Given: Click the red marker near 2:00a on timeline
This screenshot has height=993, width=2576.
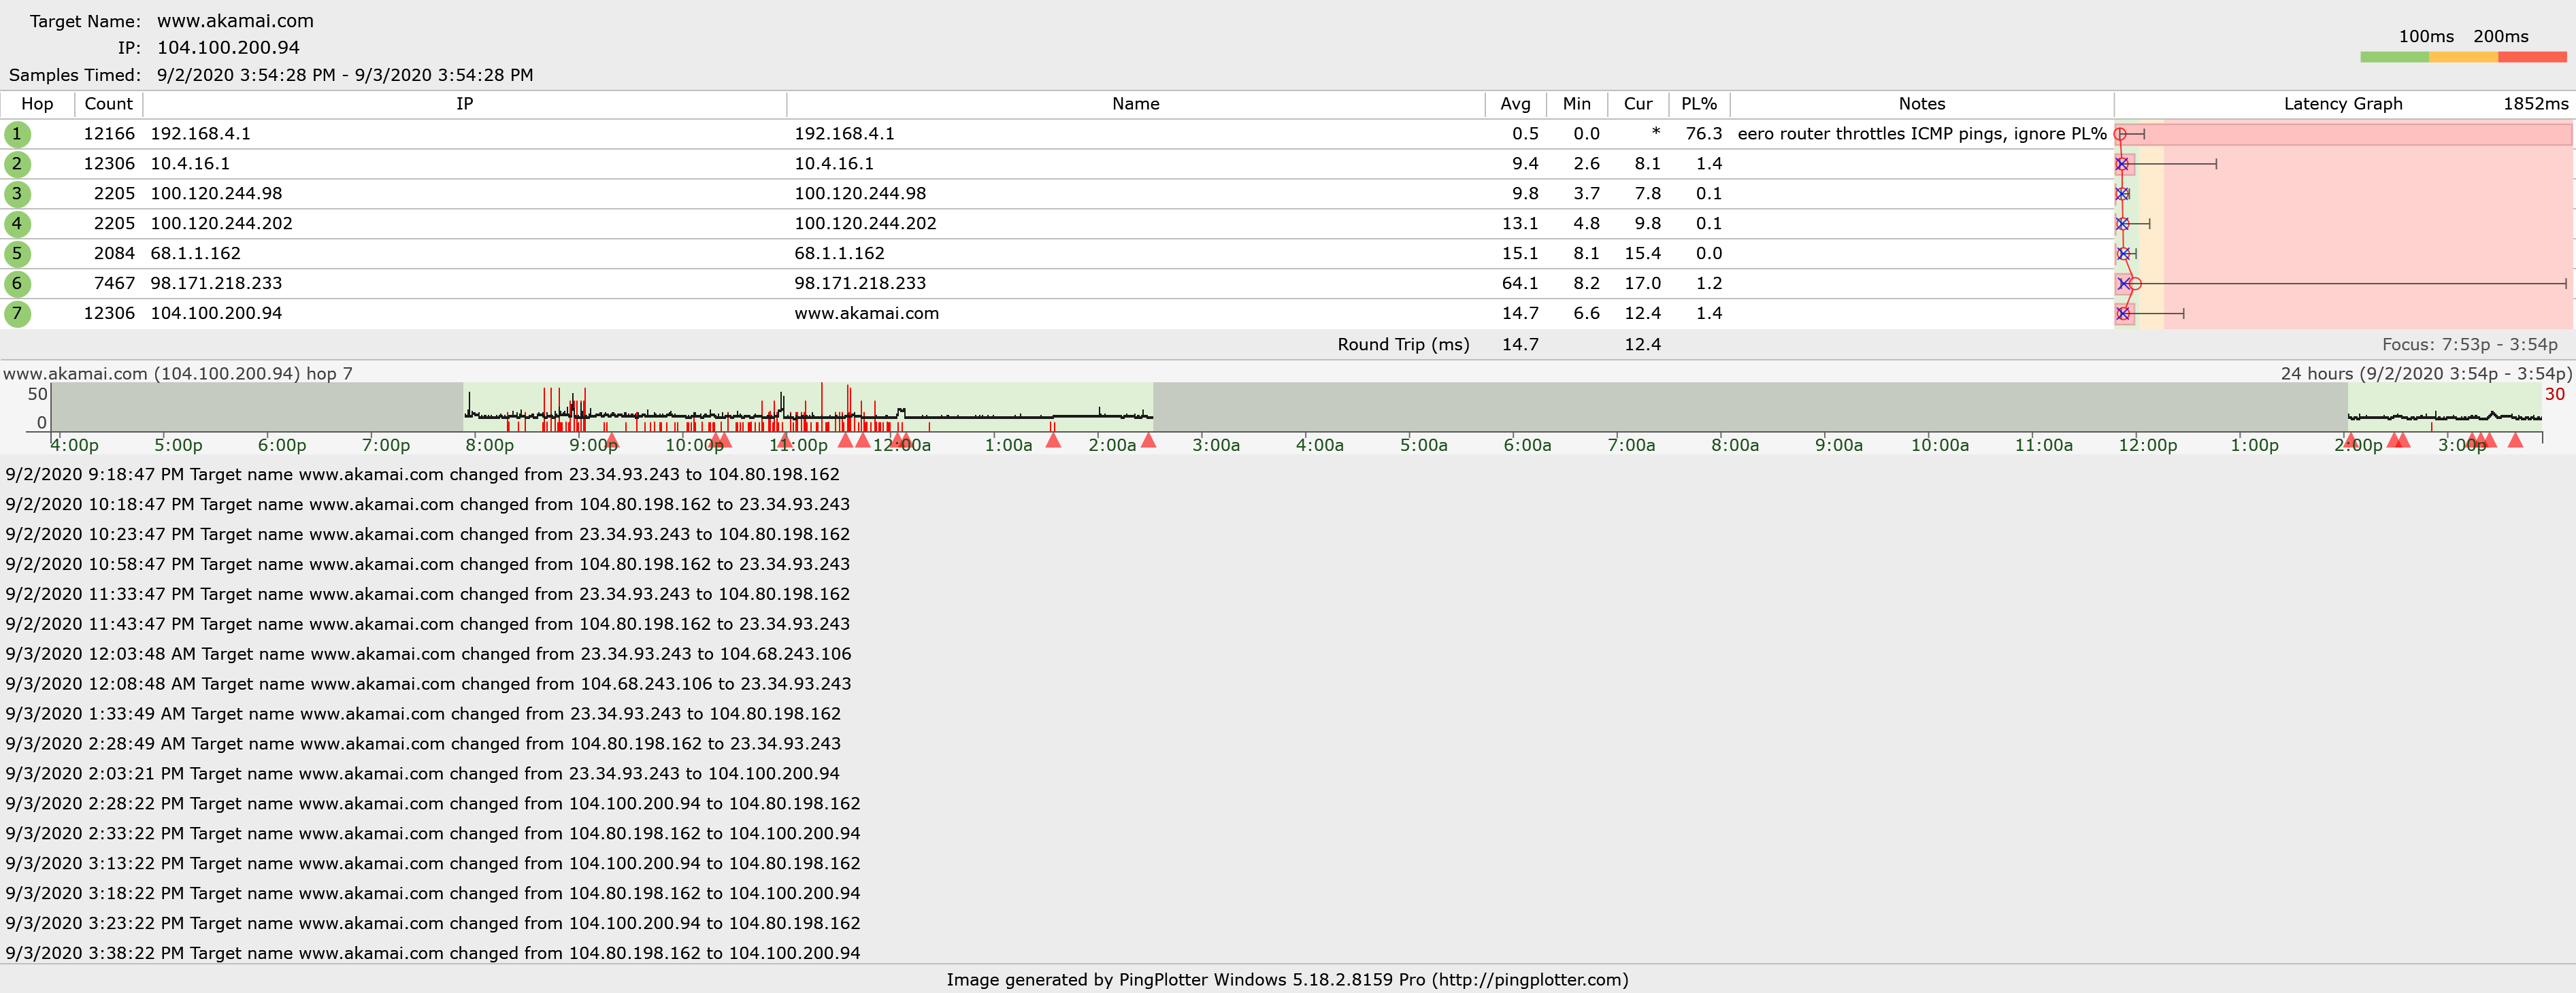Looking at the screenshot, I should 1148,440.
